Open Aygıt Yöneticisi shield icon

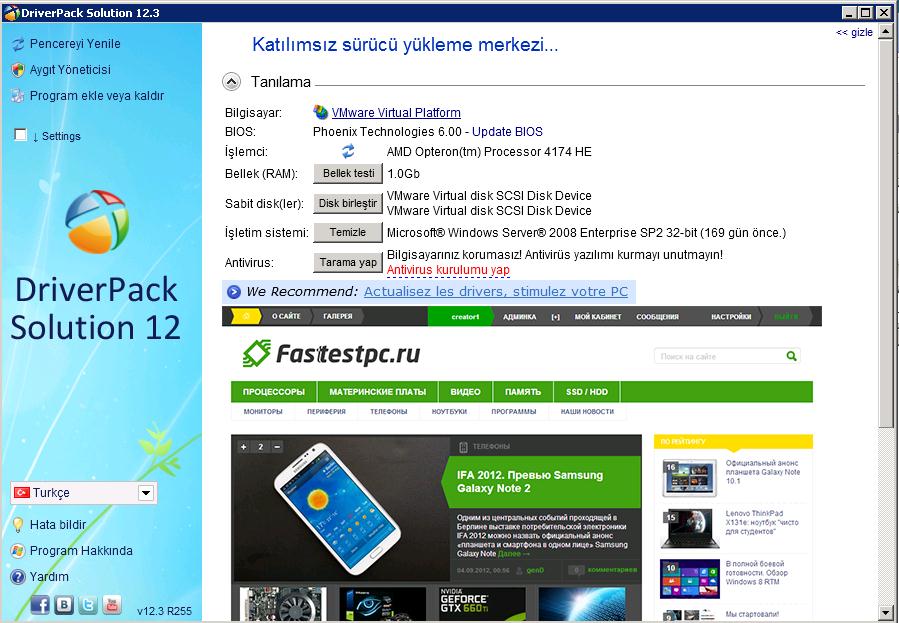point(18,70)
